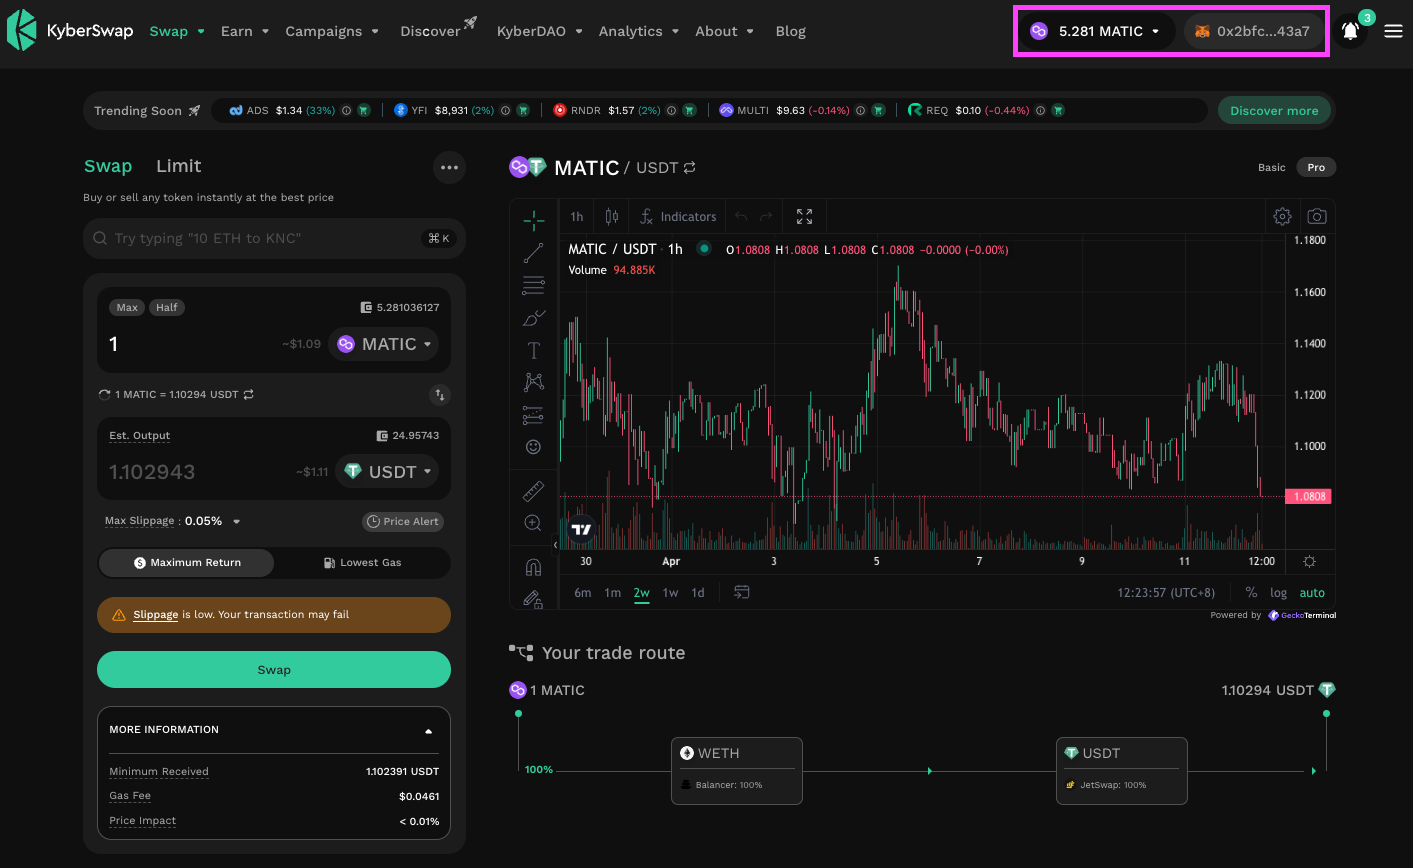Refresh the 1 MATIC rate
1413x868 pixels.
coord(104,395)
